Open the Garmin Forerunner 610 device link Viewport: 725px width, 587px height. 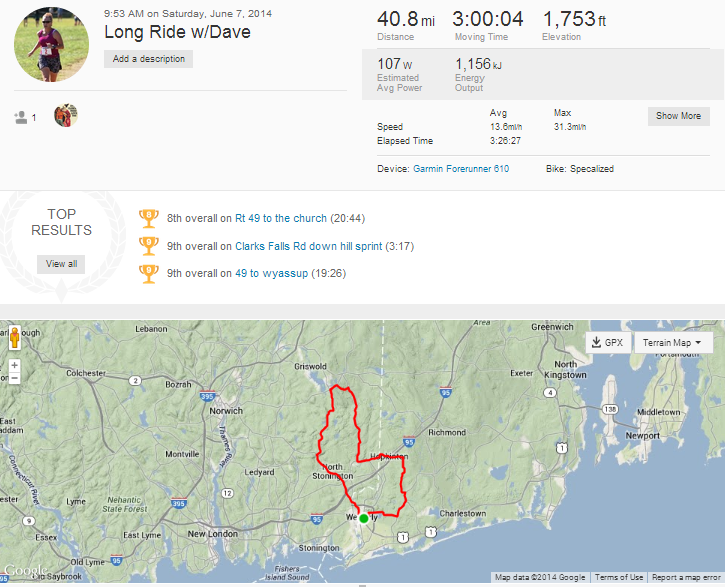(x=461, y=169)
